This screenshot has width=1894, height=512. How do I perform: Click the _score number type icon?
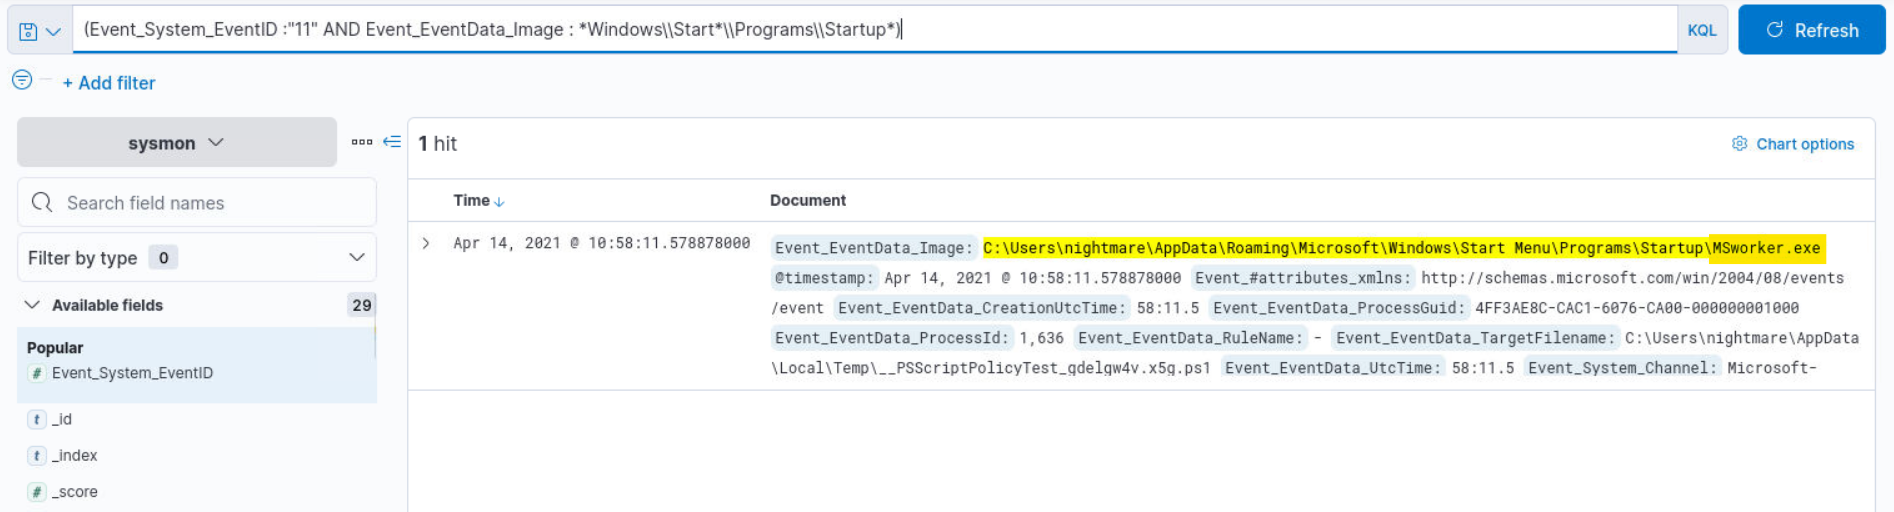click(x=37, y=491)
